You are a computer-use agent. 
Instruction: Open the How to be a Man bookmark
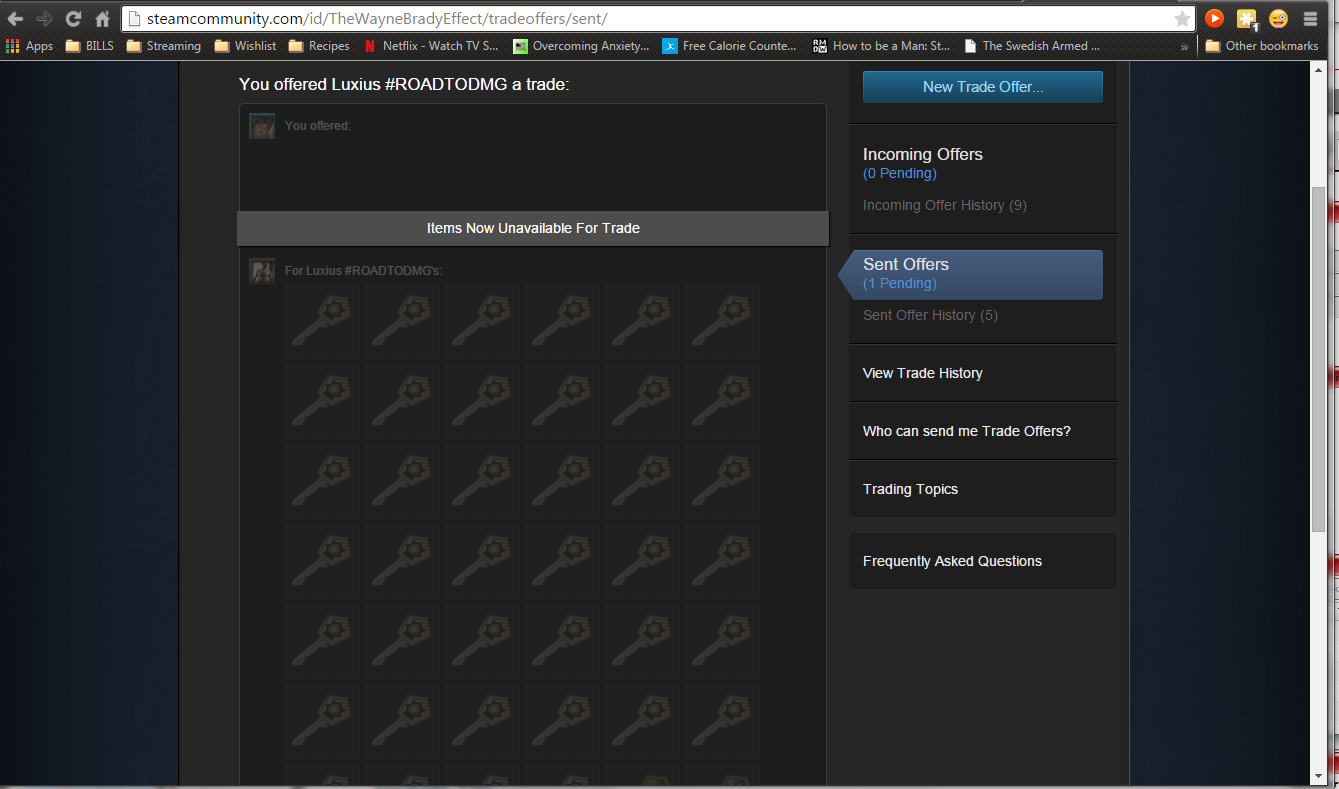click(x=881, y=46)
